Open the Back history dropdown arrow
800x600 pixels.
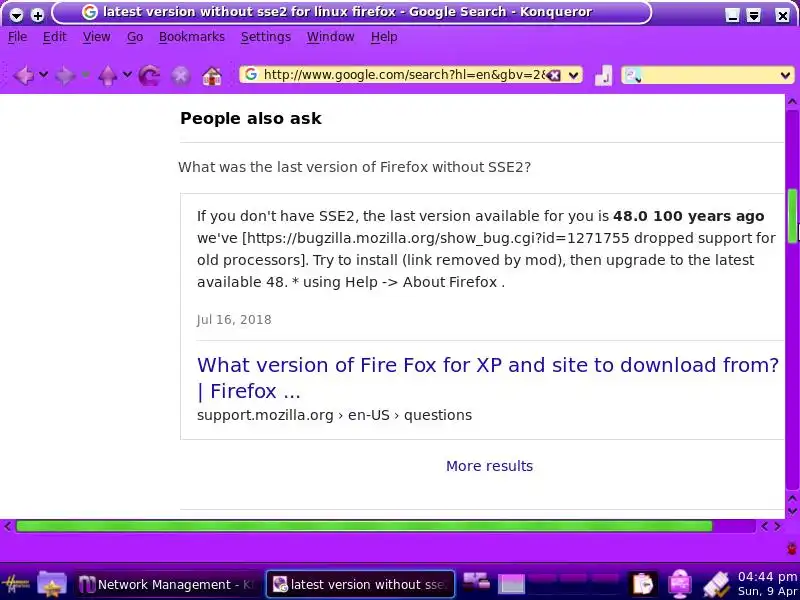click(44, 75)
